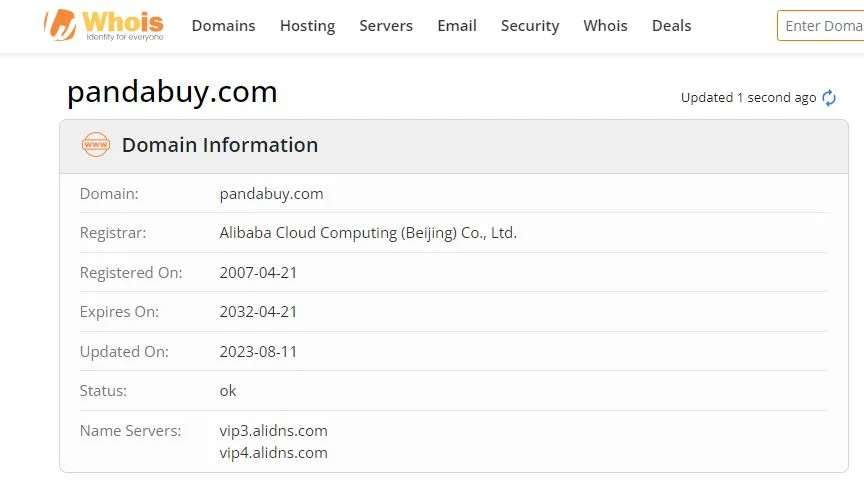Viewport: 864px width, 488px height.
Task: Open the Security menu
Action: (530, 26)
